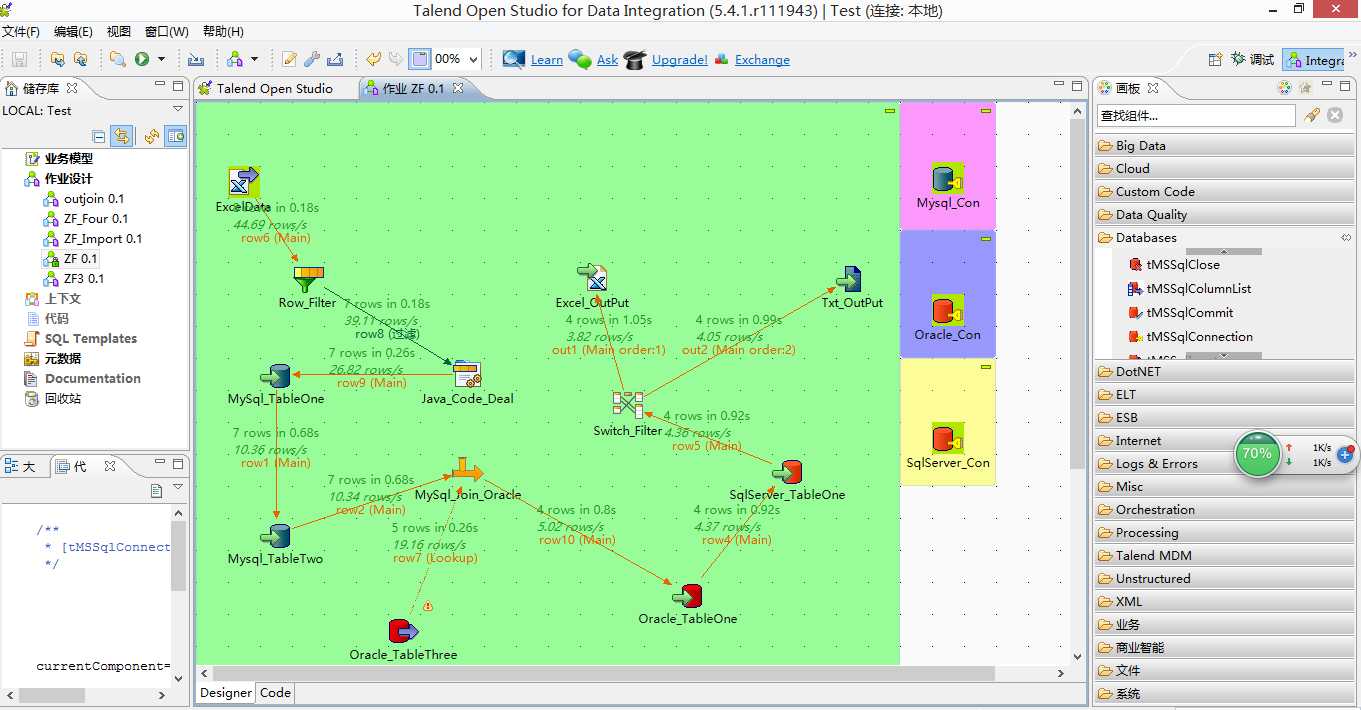Image resolution: width=1361 pixels, height=710 pixels.
Task: Select the Oracle_TableThree input component
Action: click(403, 631)
